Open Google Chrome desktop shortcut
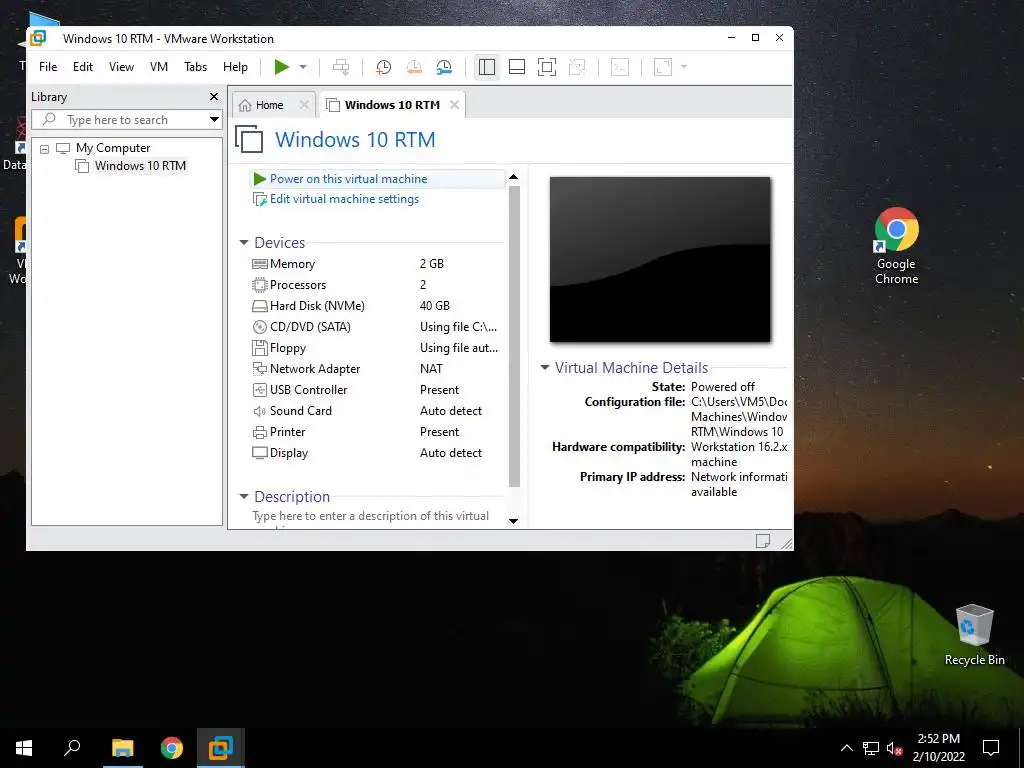 [x=897, y=246]
